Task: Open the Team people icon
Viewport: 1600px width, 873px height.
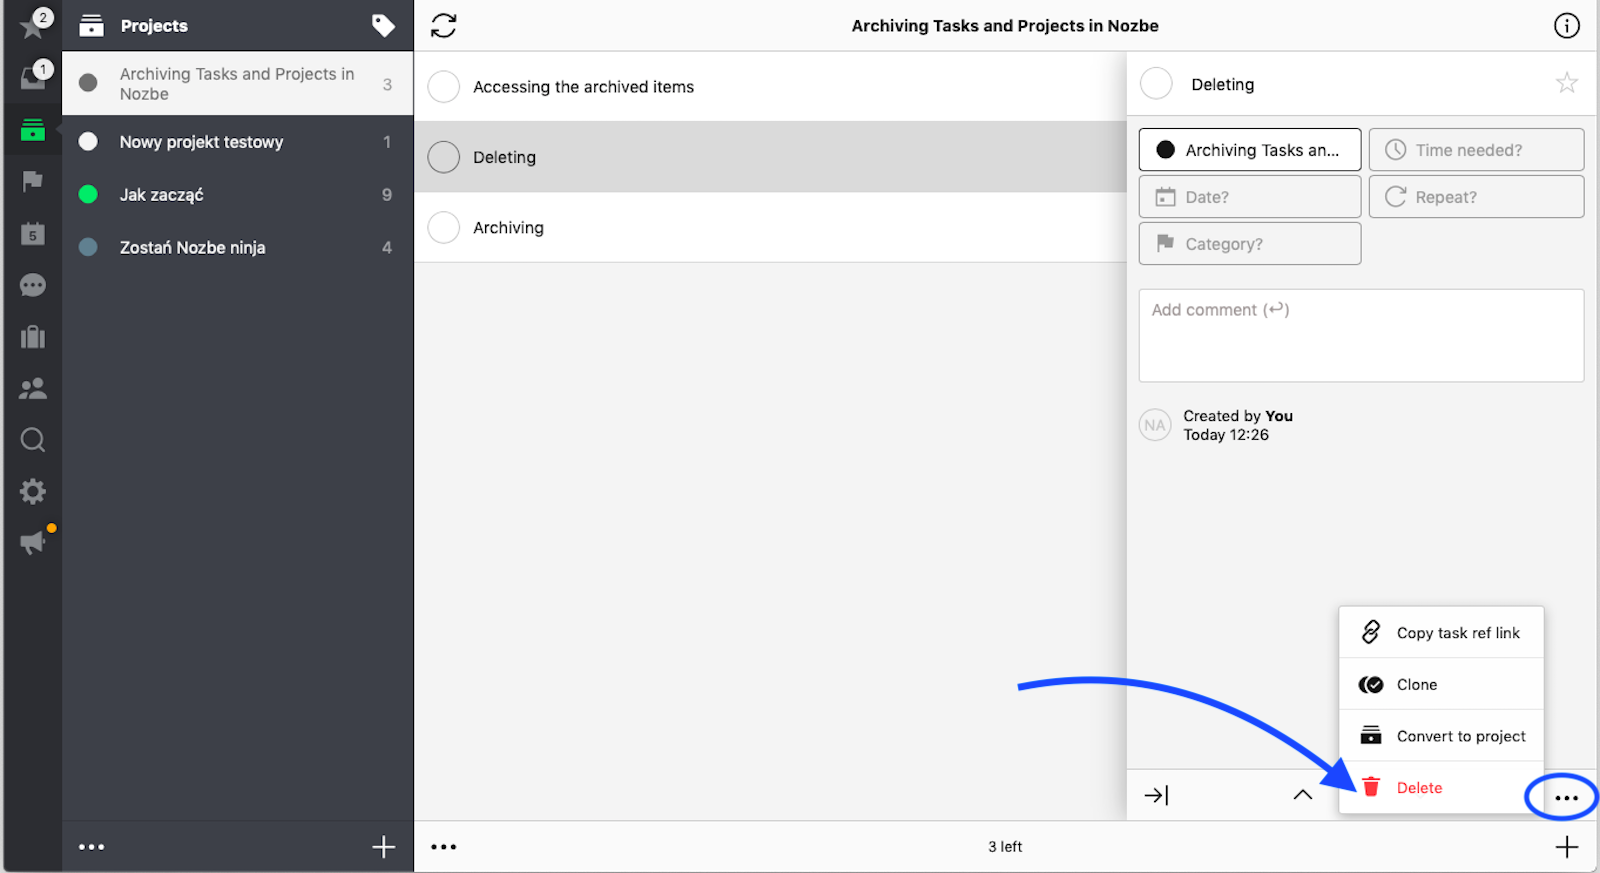Action: [33, 389]
